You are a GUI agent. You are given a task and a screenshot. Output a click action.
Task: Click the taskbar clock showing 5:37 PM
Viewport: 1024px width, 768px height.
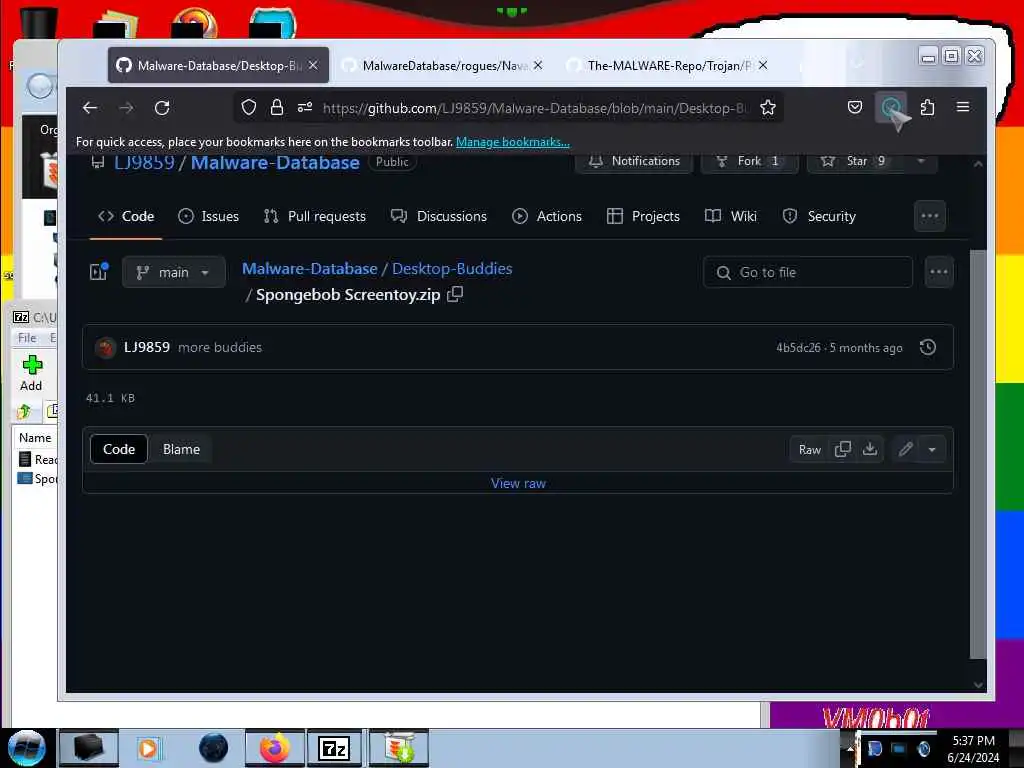click(973, 748)
